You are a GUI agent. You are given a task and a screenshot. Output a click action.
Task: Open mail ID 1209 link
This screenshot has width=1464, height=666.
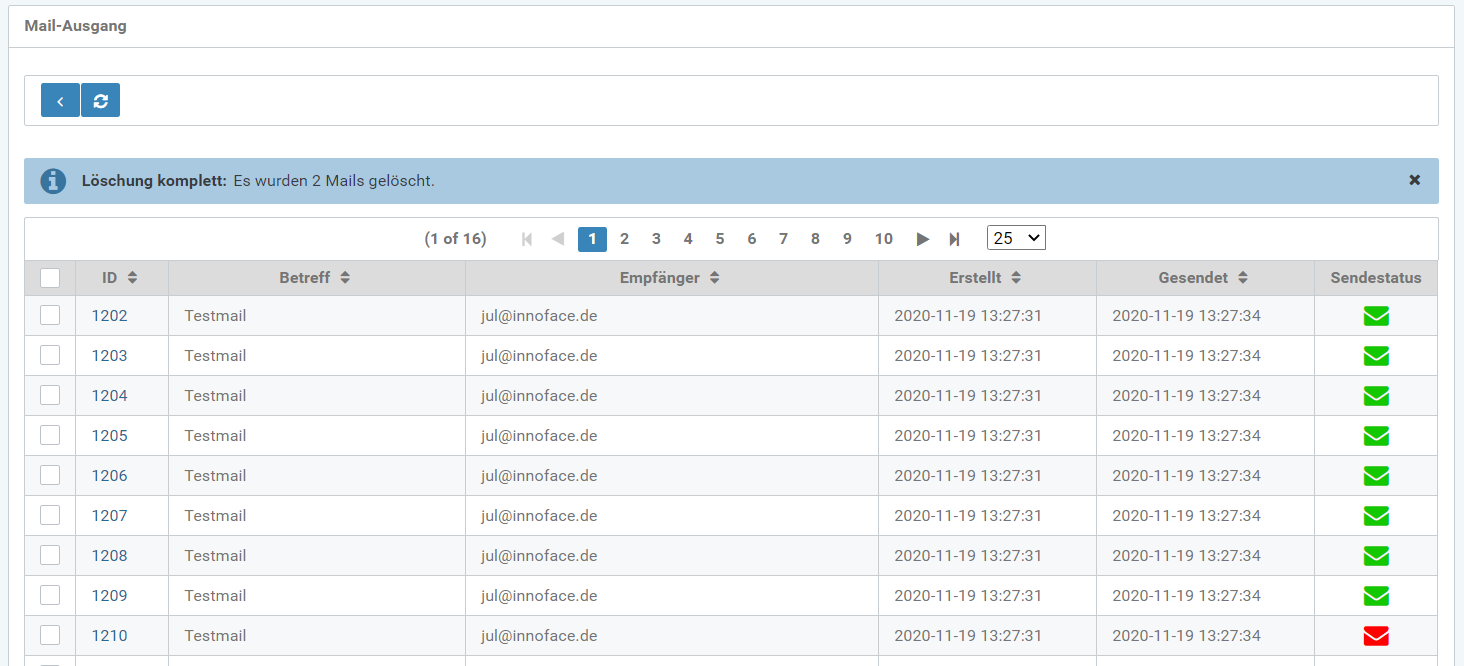tap(110, 596)
